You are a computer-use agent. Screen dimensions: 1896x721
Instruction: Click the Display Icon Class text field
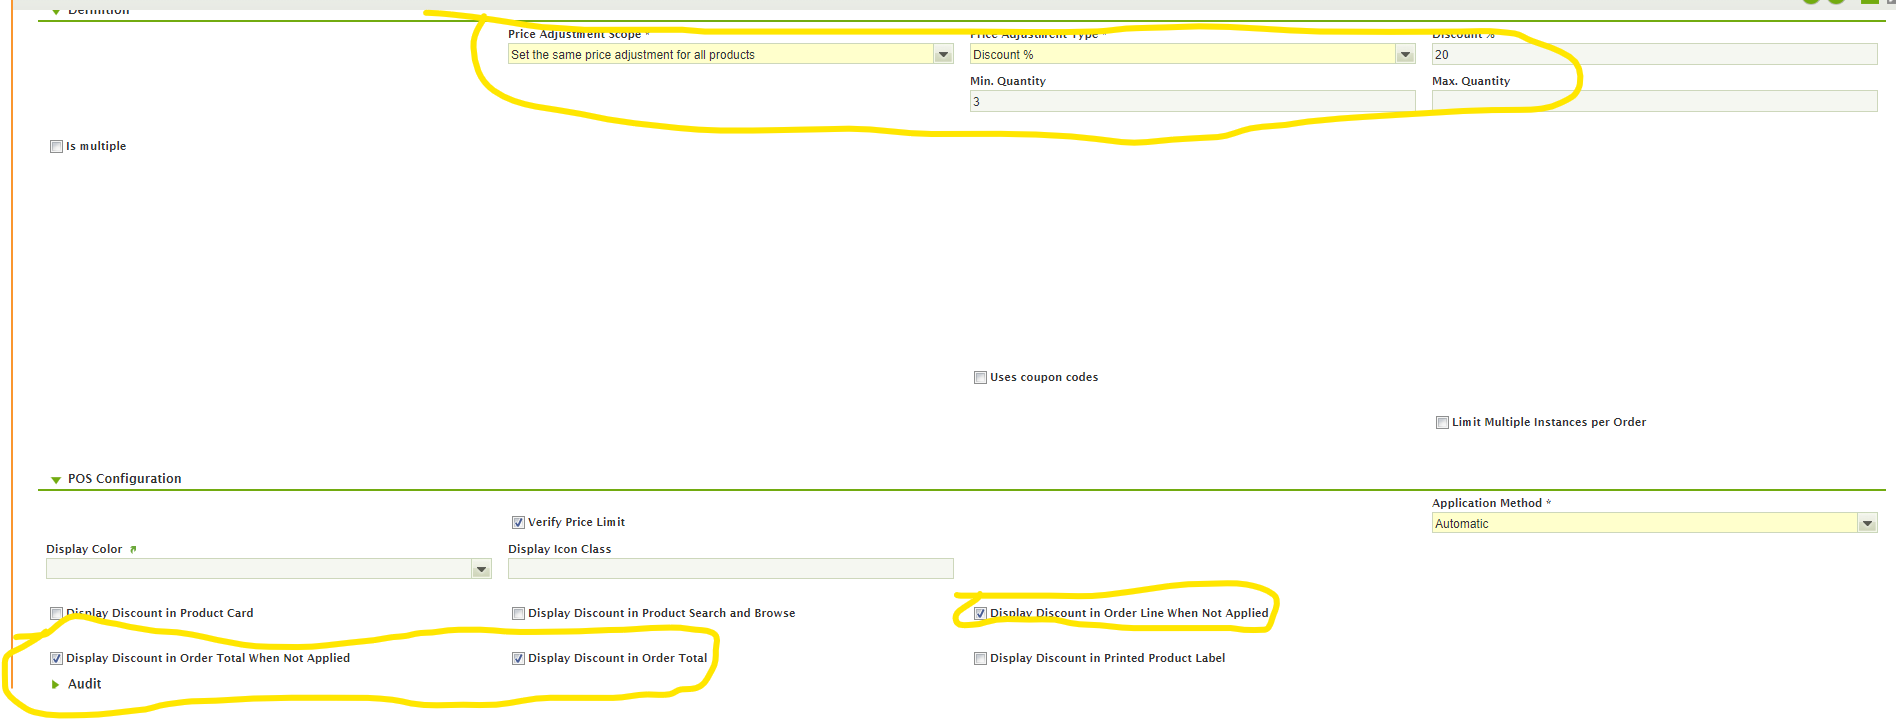(730, 570)
